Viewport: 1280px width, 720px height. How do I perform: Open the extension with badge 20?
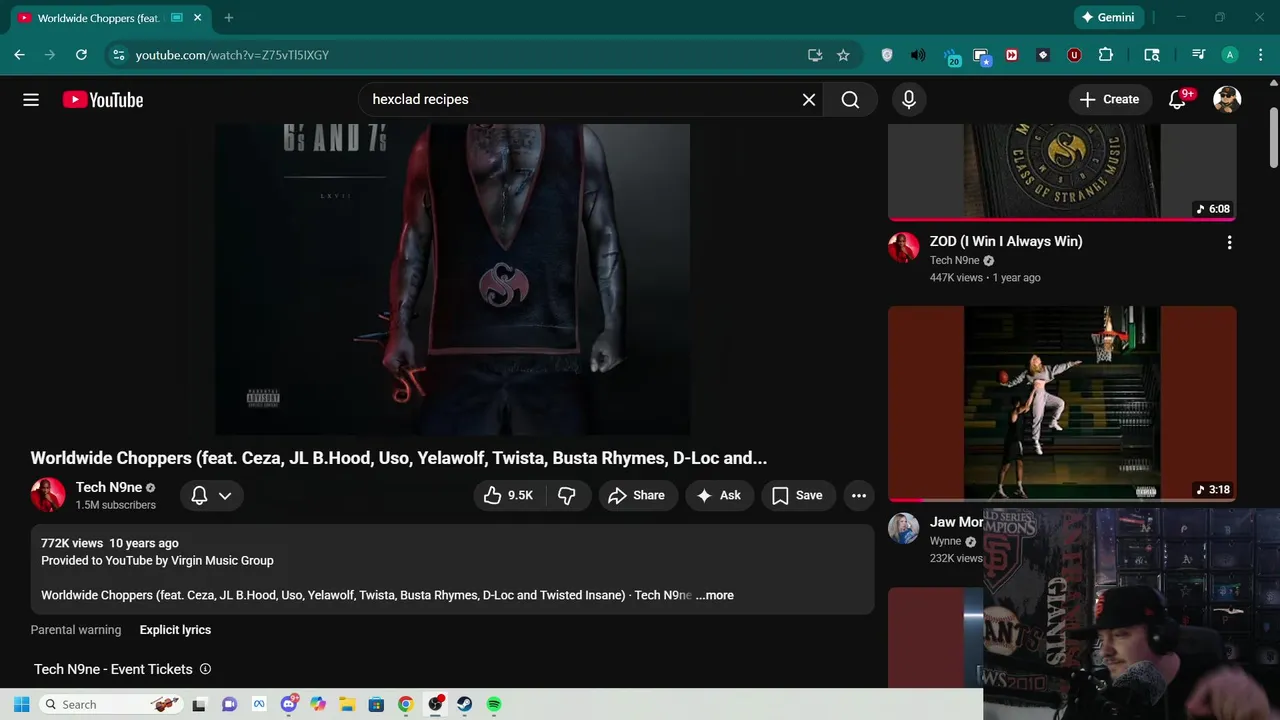tap(951, 56)
